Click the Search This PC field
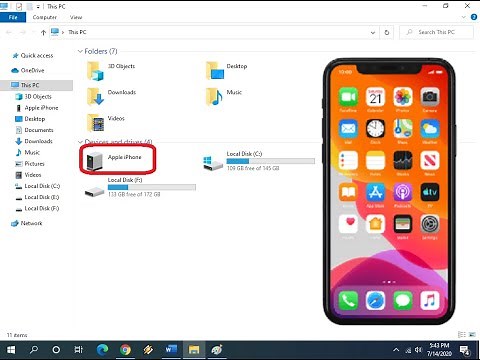 [436, 32]
